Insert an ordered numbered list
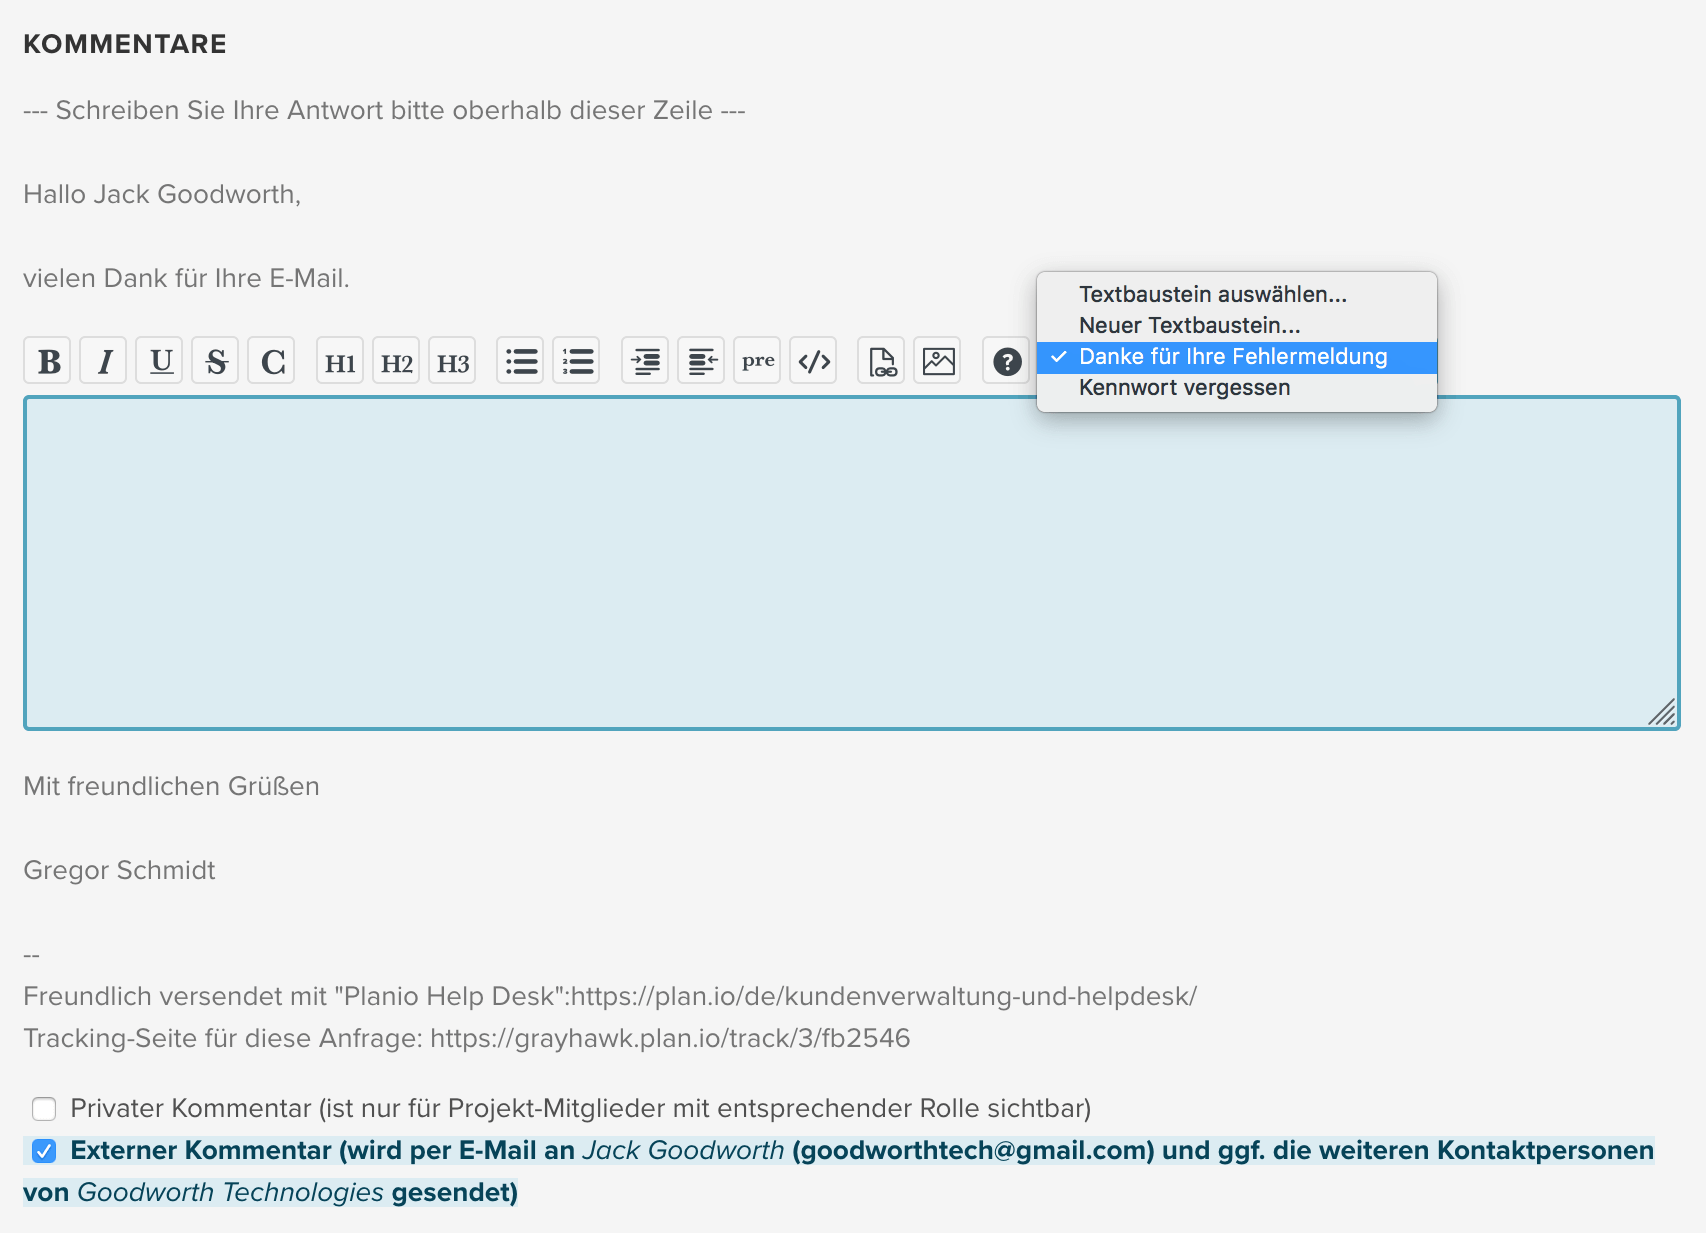The image size is (1706, 1233). (x=577, y=361)
